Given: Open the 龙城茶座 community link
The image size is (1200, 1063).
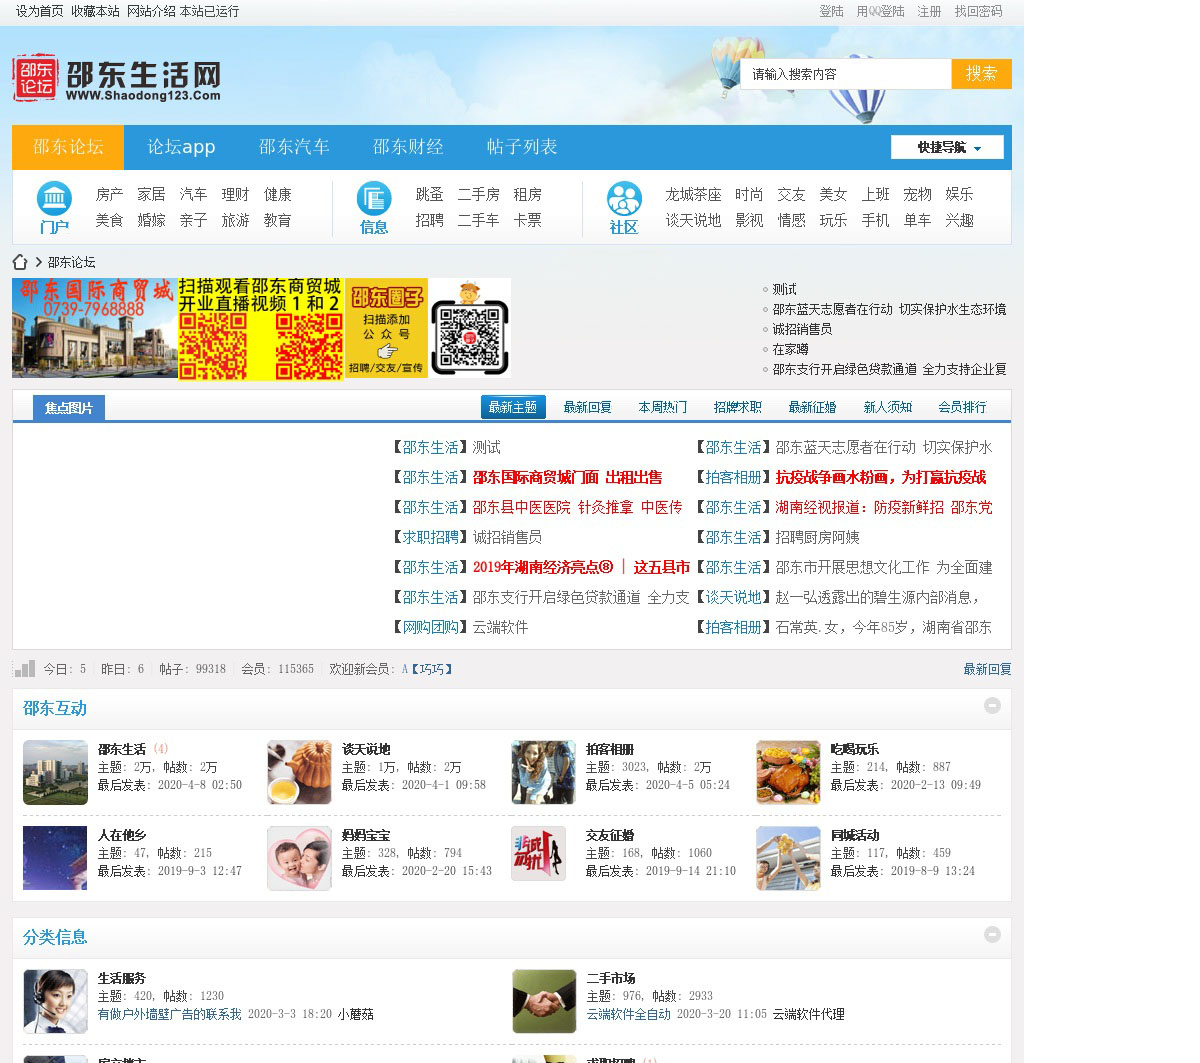Looking at the screenshot, I should point(693,194).
